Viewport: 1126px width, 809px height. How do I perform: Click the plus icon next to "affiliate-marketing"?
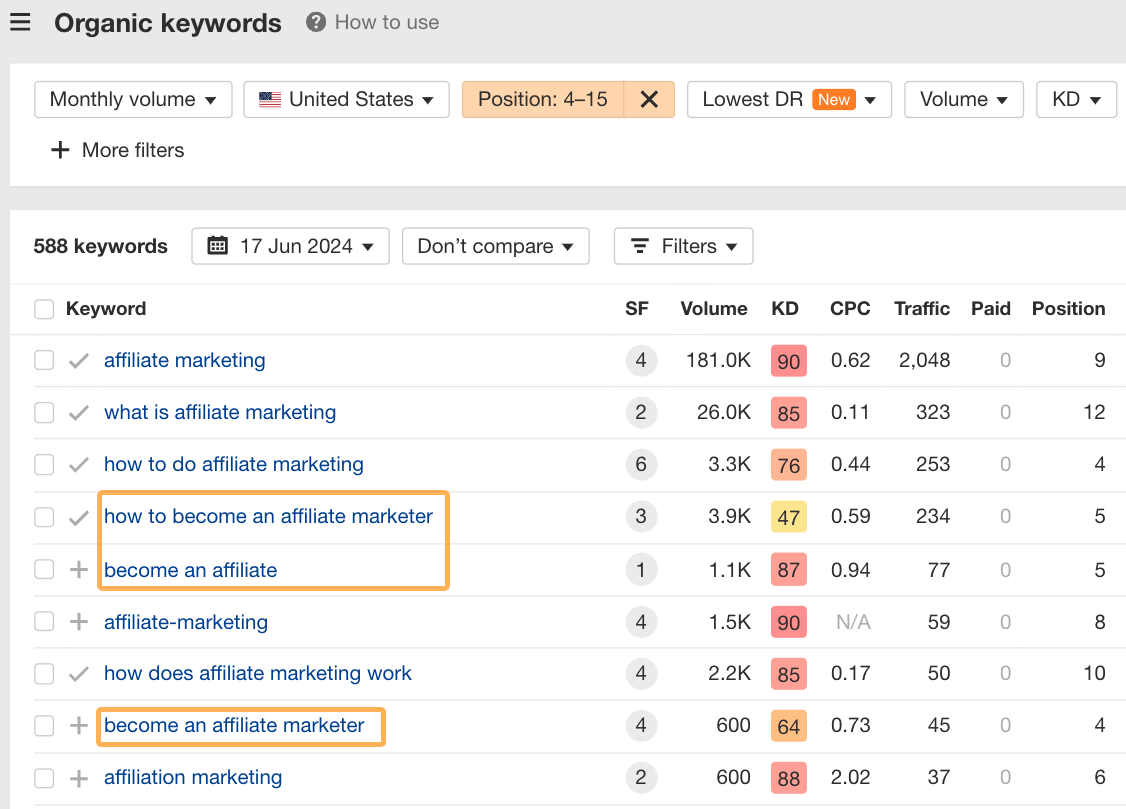tap(78, 621)
